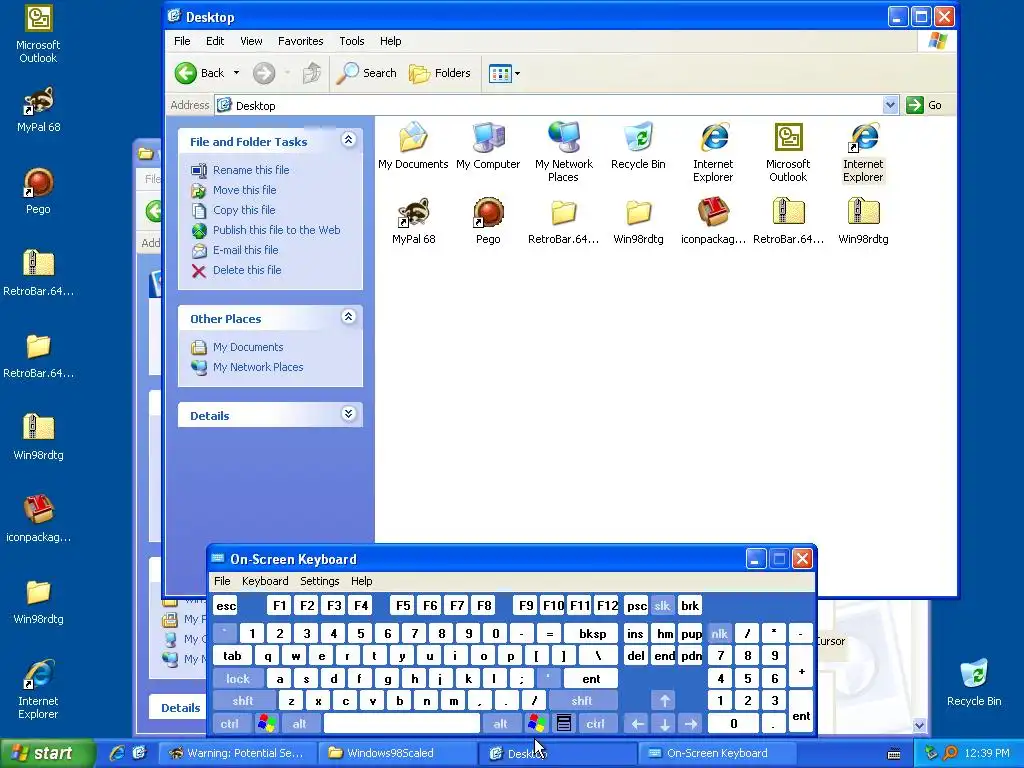Select Pego icon in Desktop window
Screen dimensions: 1024x768
point(488,213)
